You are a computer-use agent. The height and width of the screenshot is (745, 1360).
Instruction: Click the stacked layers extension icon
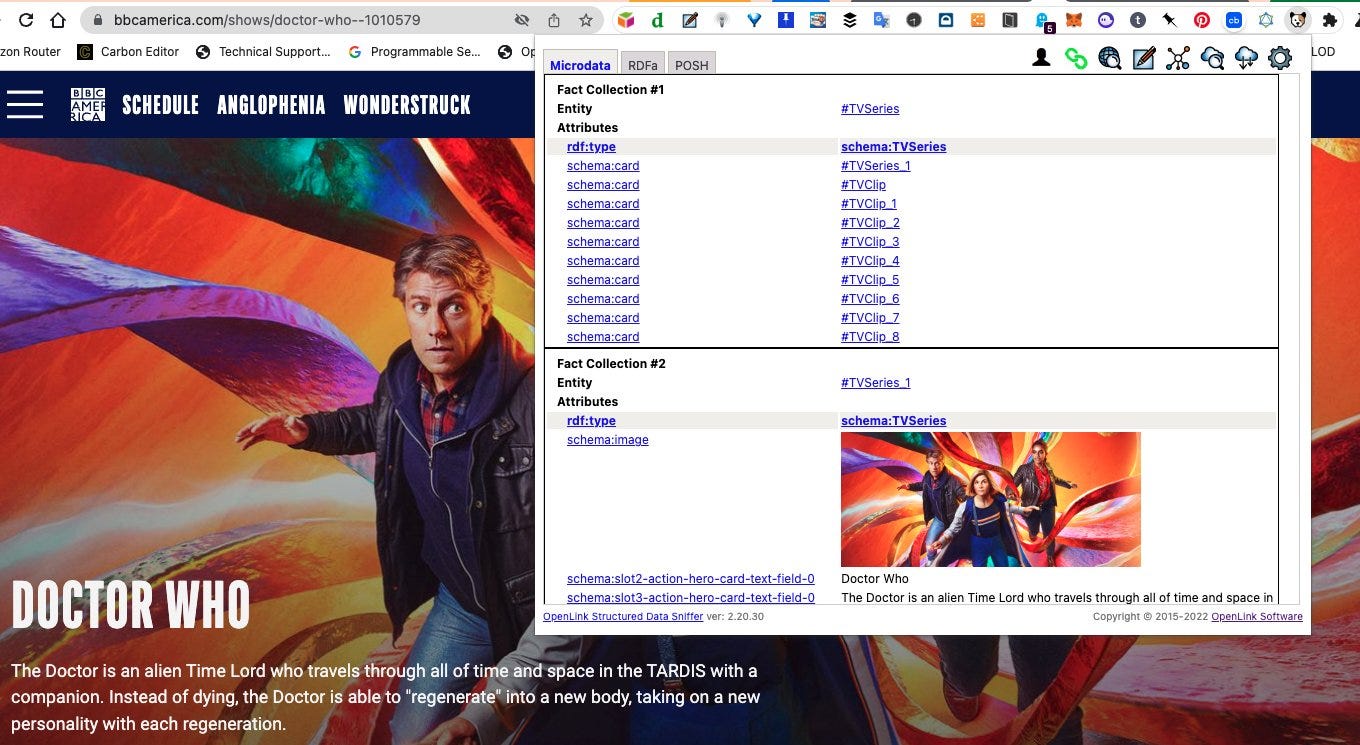tap(850, 20)
